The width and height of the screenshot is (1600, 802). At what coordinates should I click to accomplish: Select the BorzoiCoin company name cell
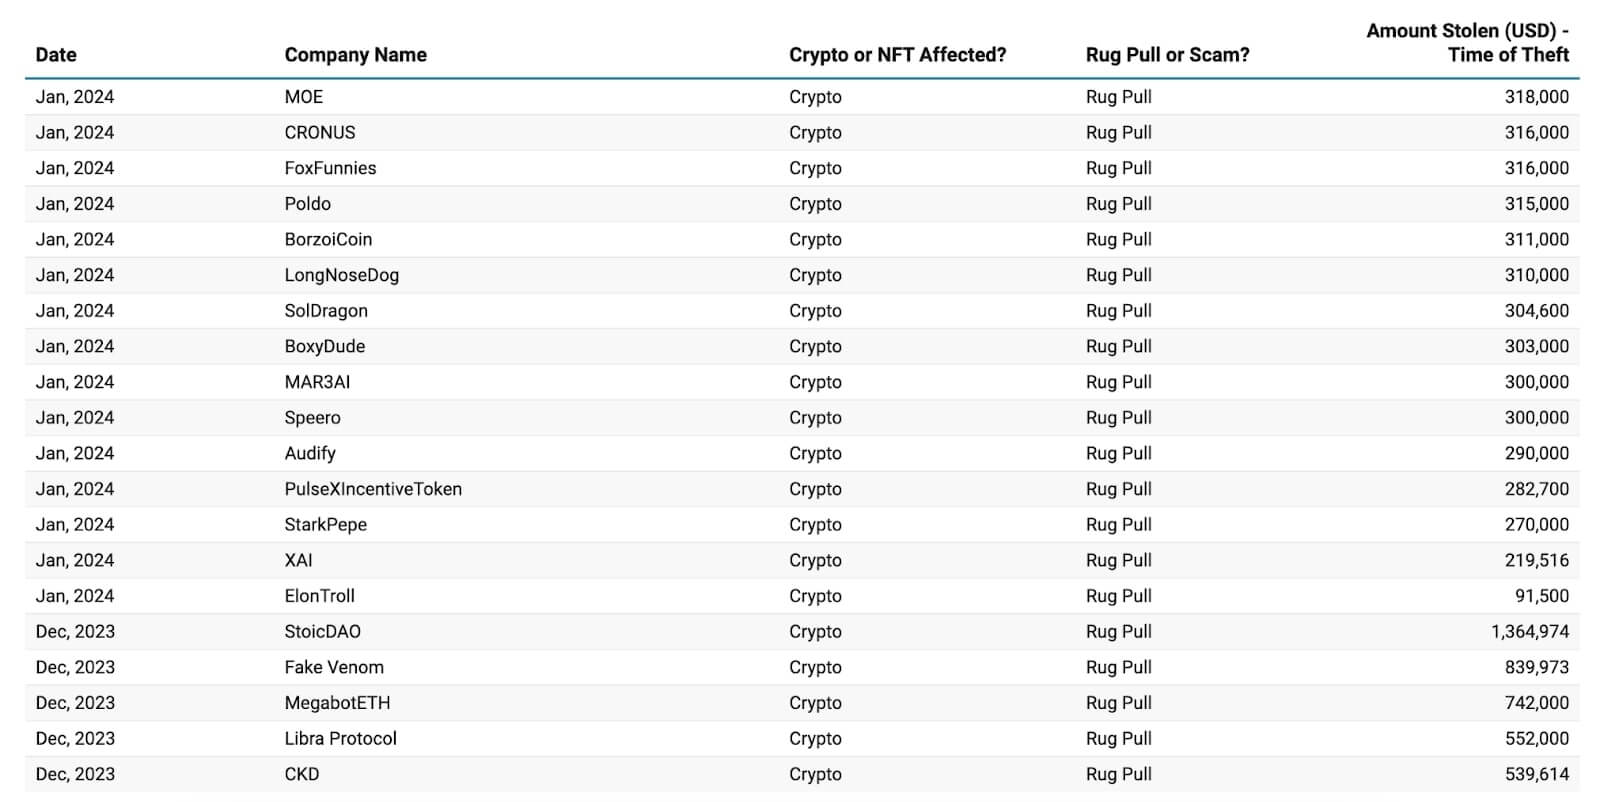pos(328,240)
